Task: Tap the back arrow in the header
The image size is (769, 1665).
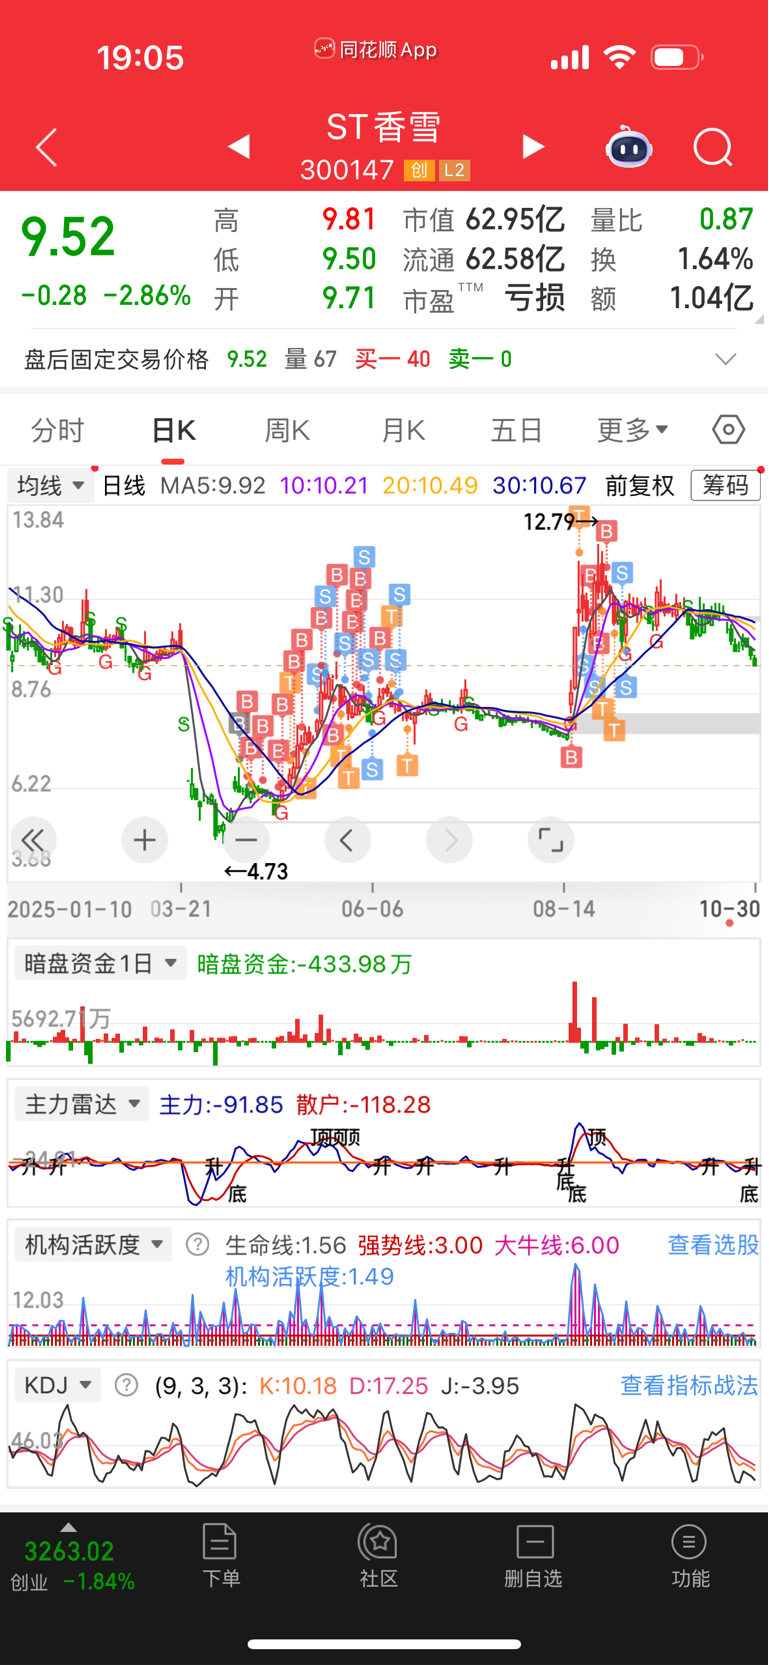Action: pos(46,148)
